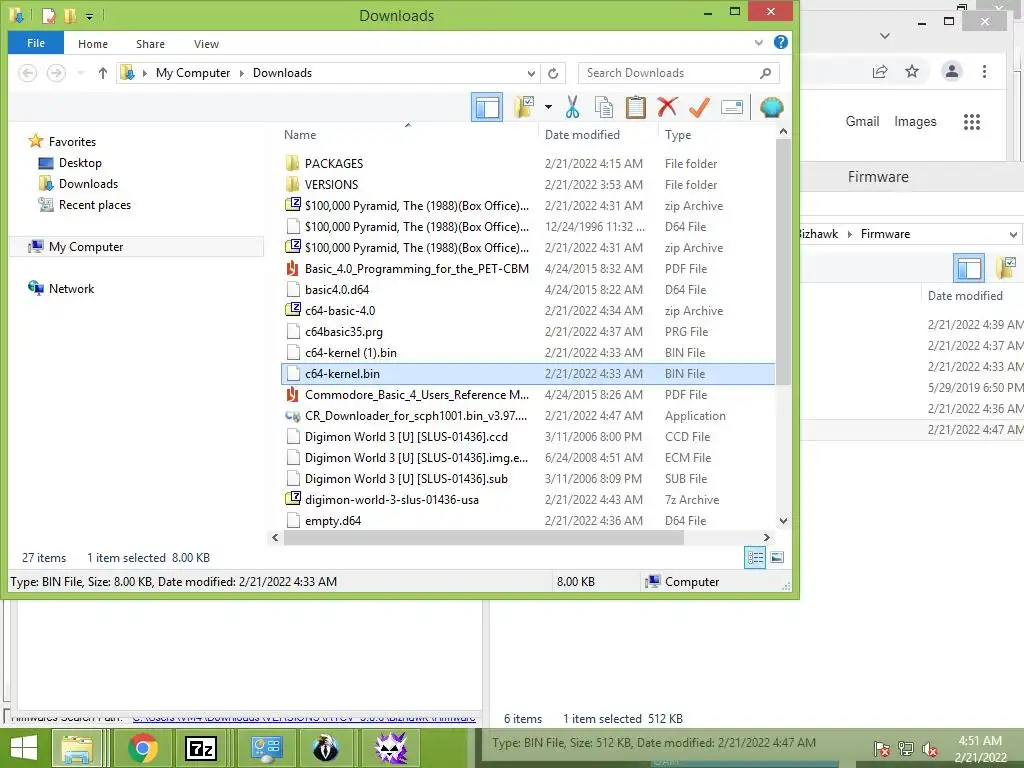Go forward with the Forward arrow button
Screen dimensions: 1024x768
[x=56, y=73]
